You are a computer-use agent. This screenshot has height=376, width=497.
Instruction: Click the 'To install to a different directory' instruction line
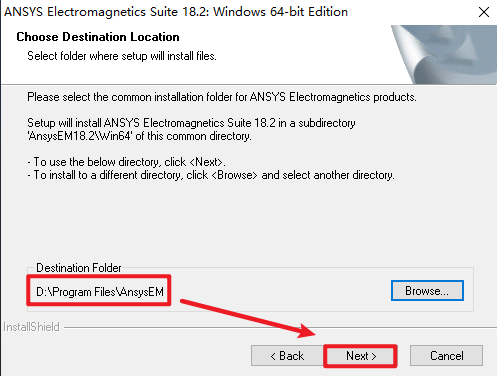click(211, 175)
